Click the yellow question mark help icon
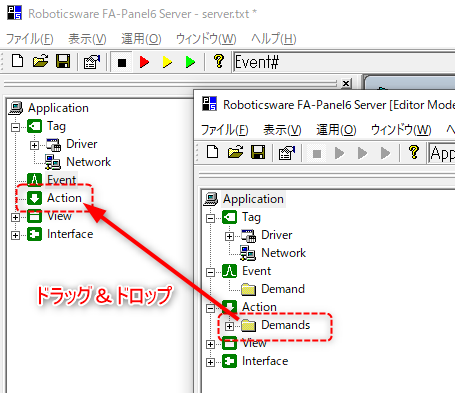Screen dimensions: 455x393 [219, 61]
